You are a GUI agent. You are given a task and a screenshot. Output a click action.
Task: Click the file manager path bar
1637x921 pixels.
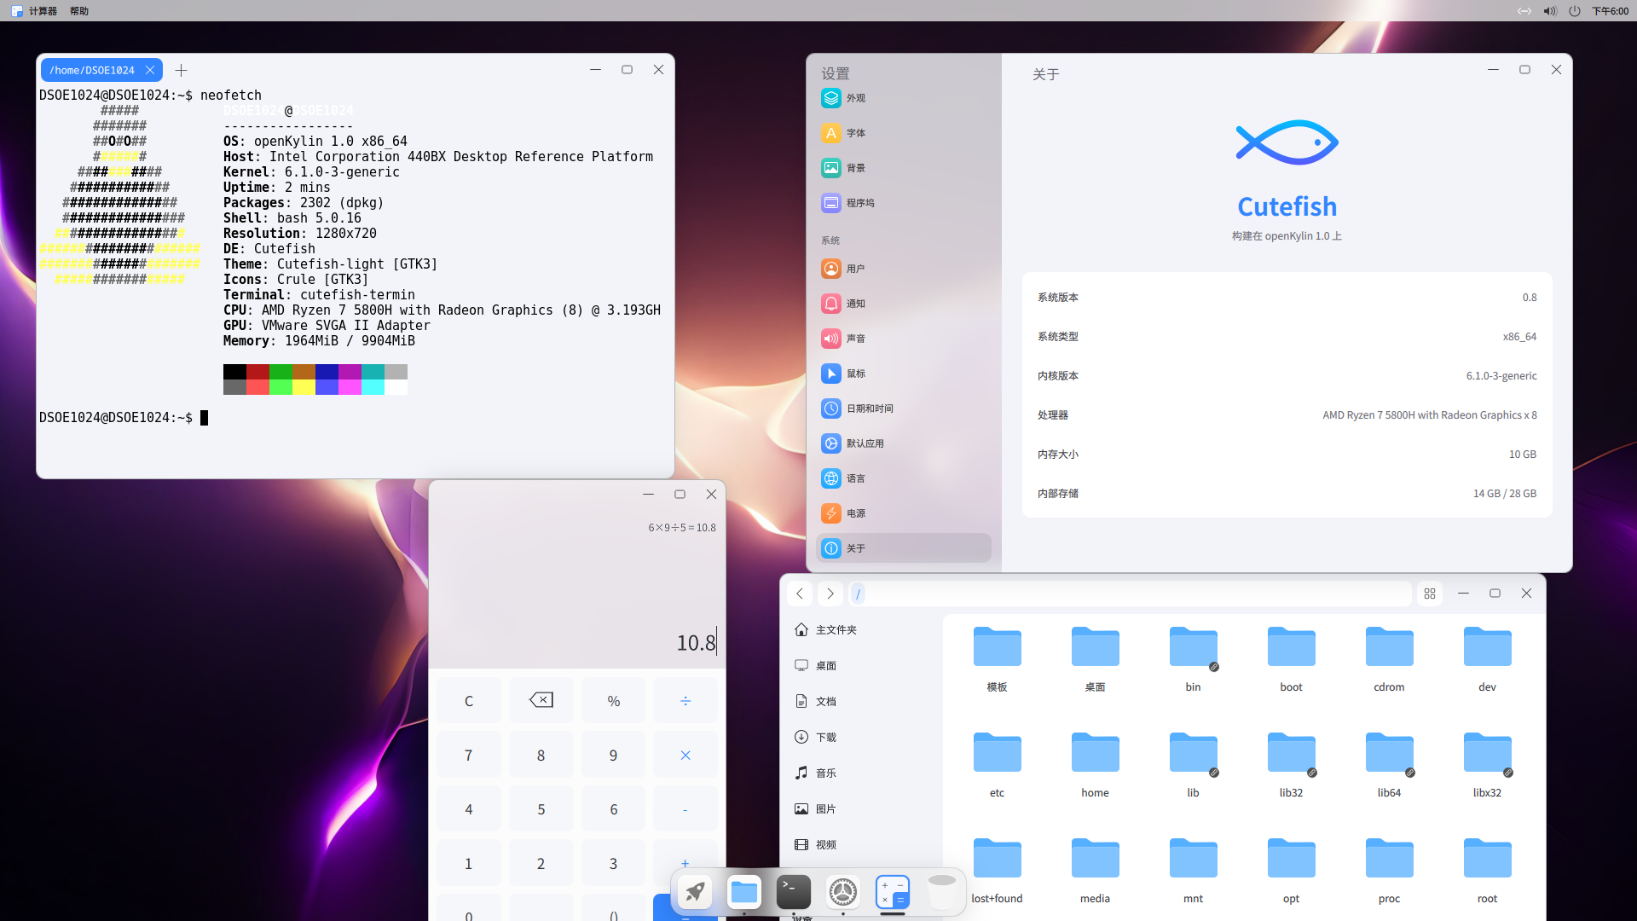pos(1130,594)
